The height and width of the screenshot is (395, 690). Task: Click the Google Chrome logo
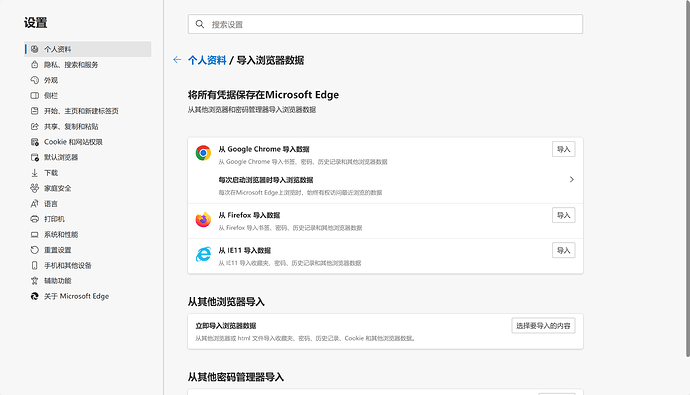click(x=203, y=153)
